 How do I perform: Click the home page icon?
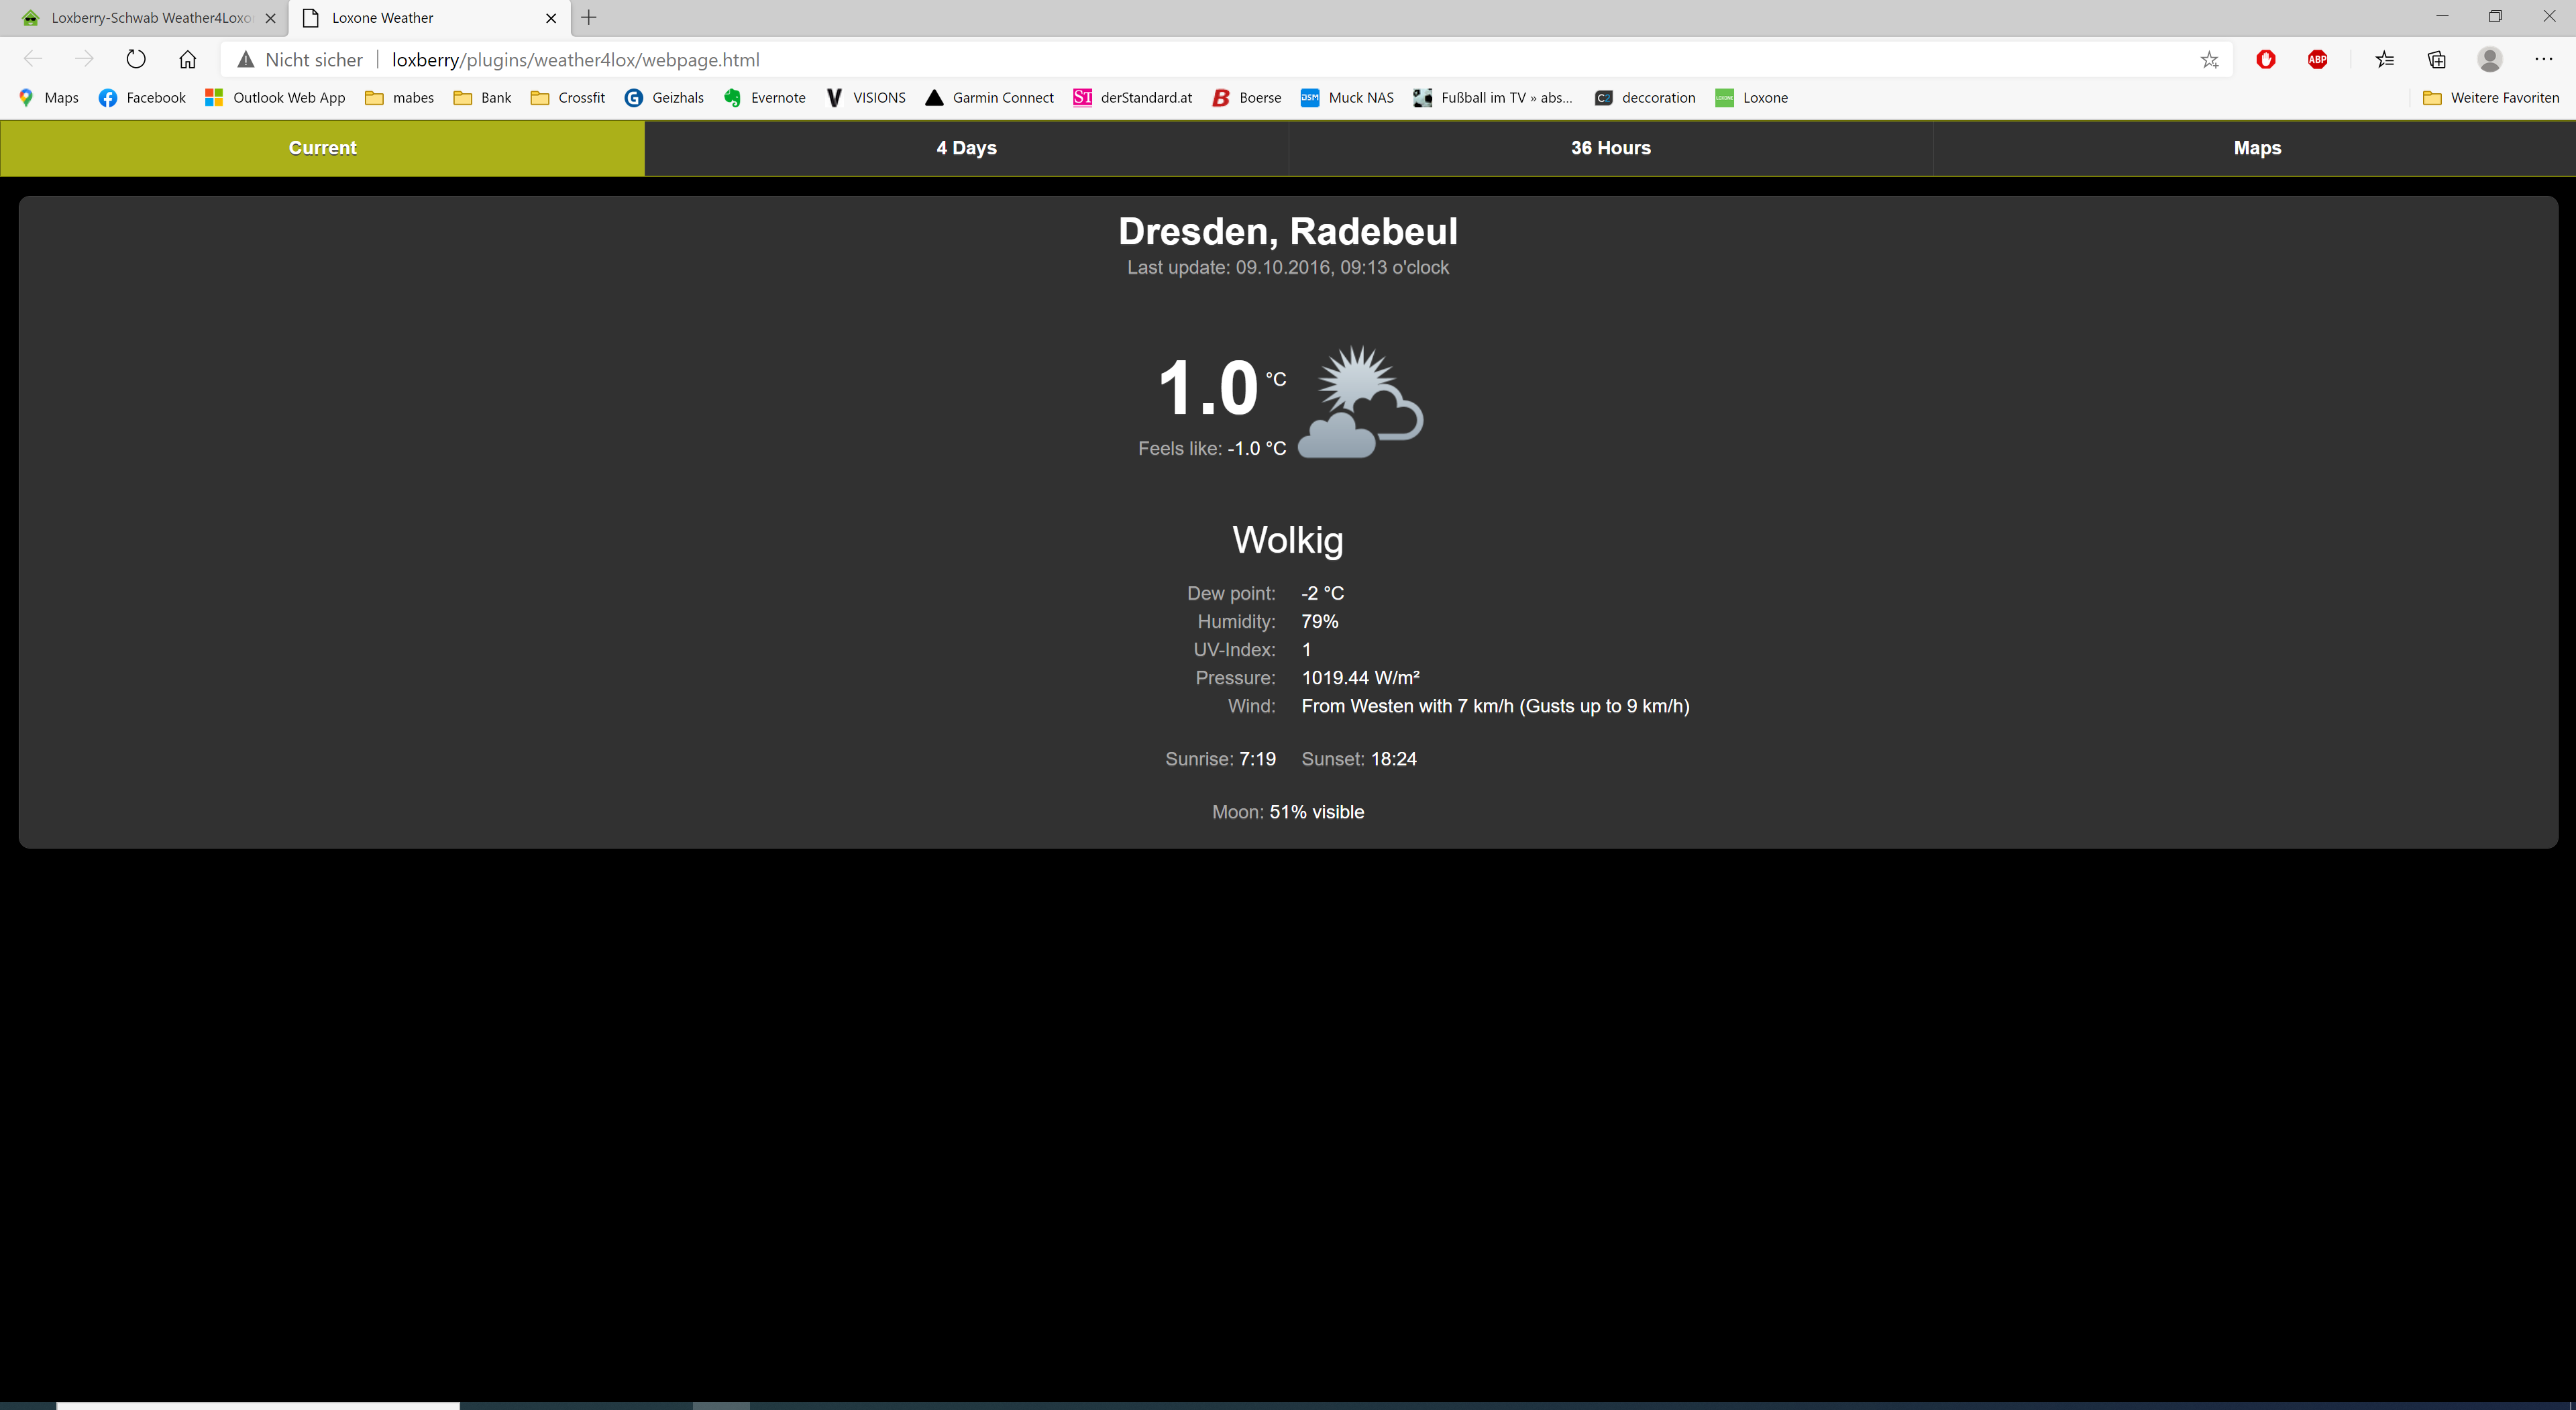coord(187,59)
